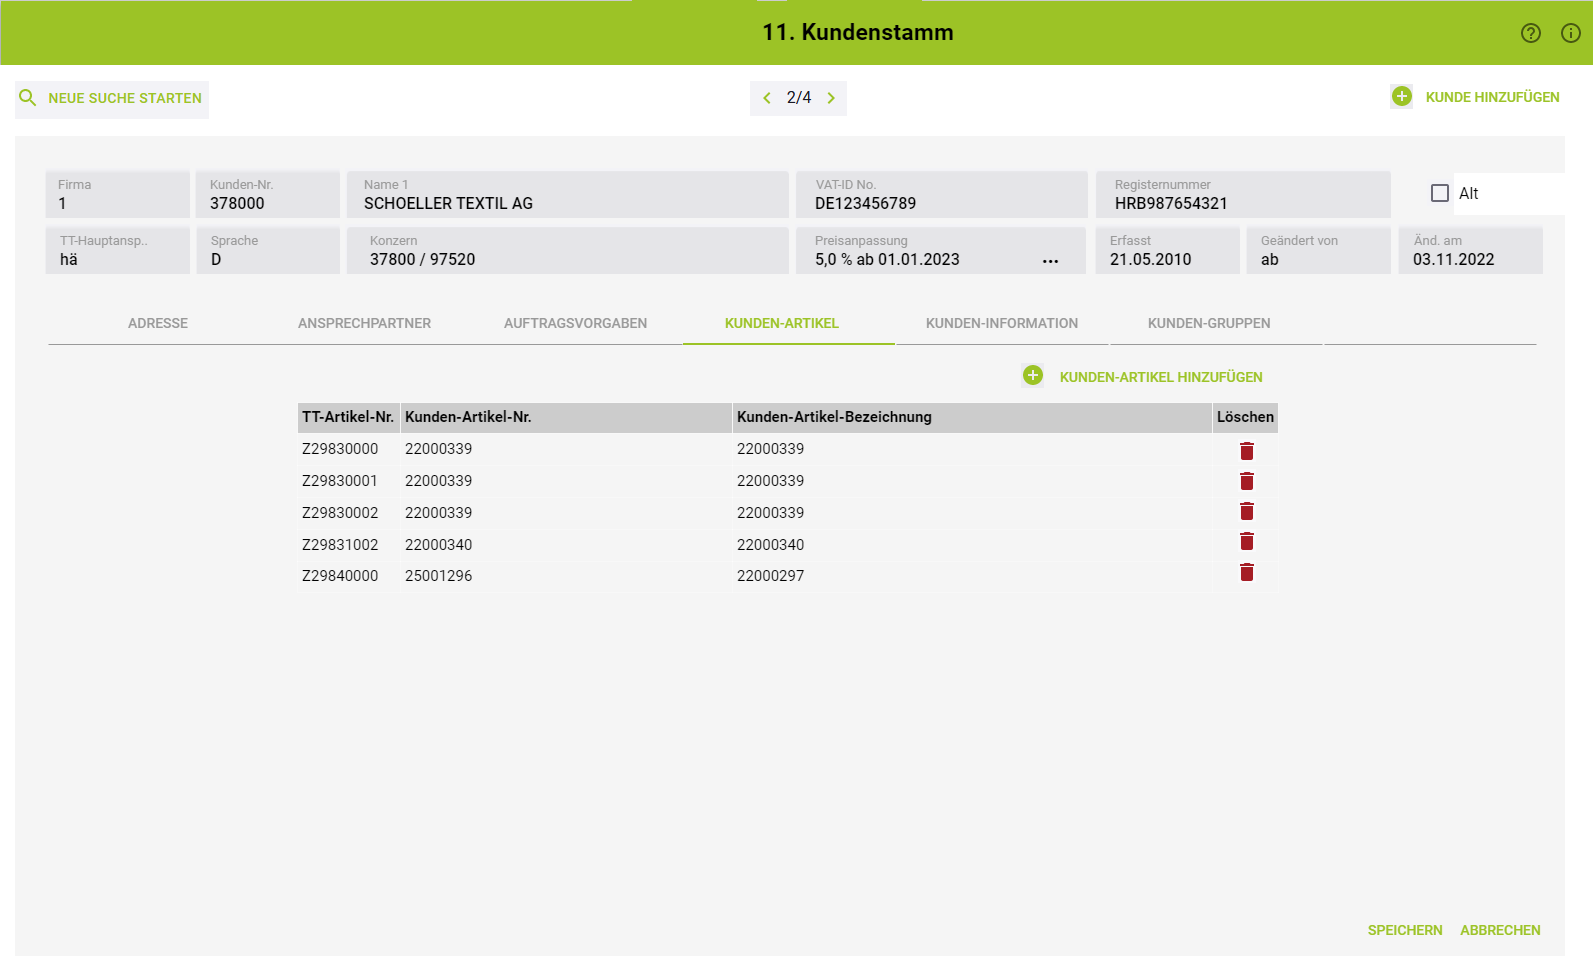Click the Speichern button
This screenshot has height=977, width=1593.
pos(1404,931)
